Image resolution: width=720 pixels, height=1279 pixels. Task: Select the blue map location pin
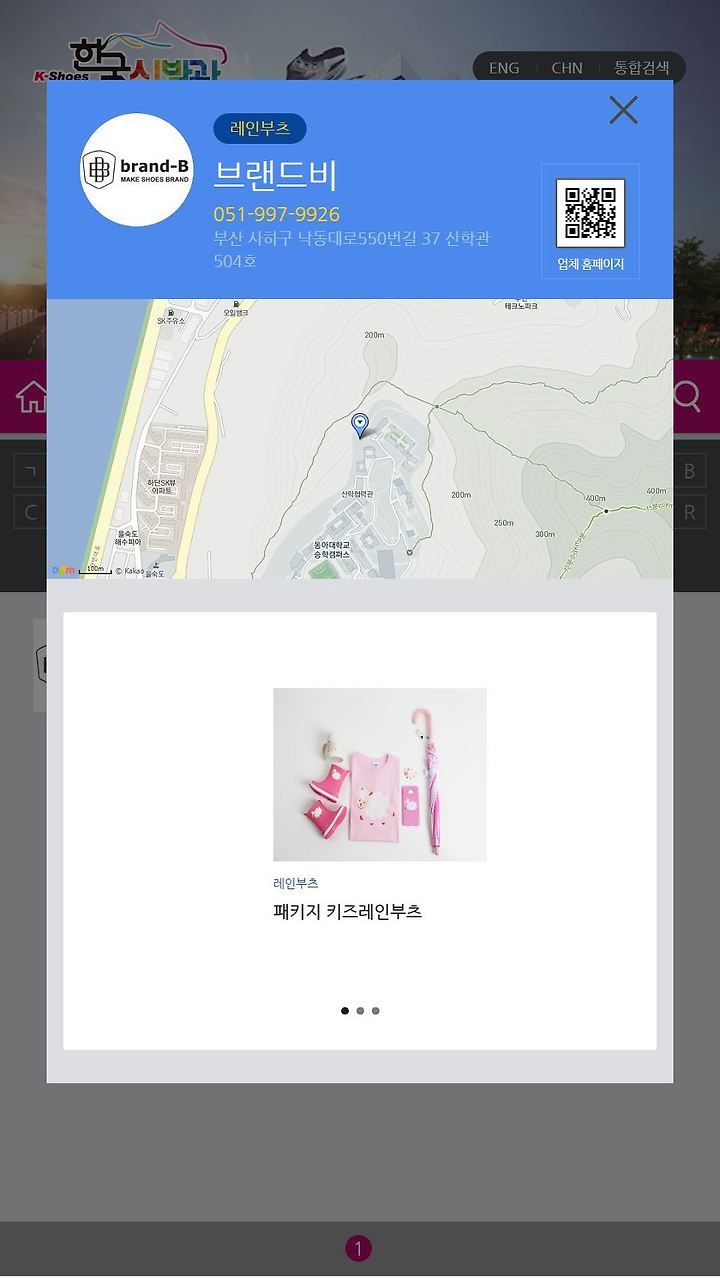360,426
